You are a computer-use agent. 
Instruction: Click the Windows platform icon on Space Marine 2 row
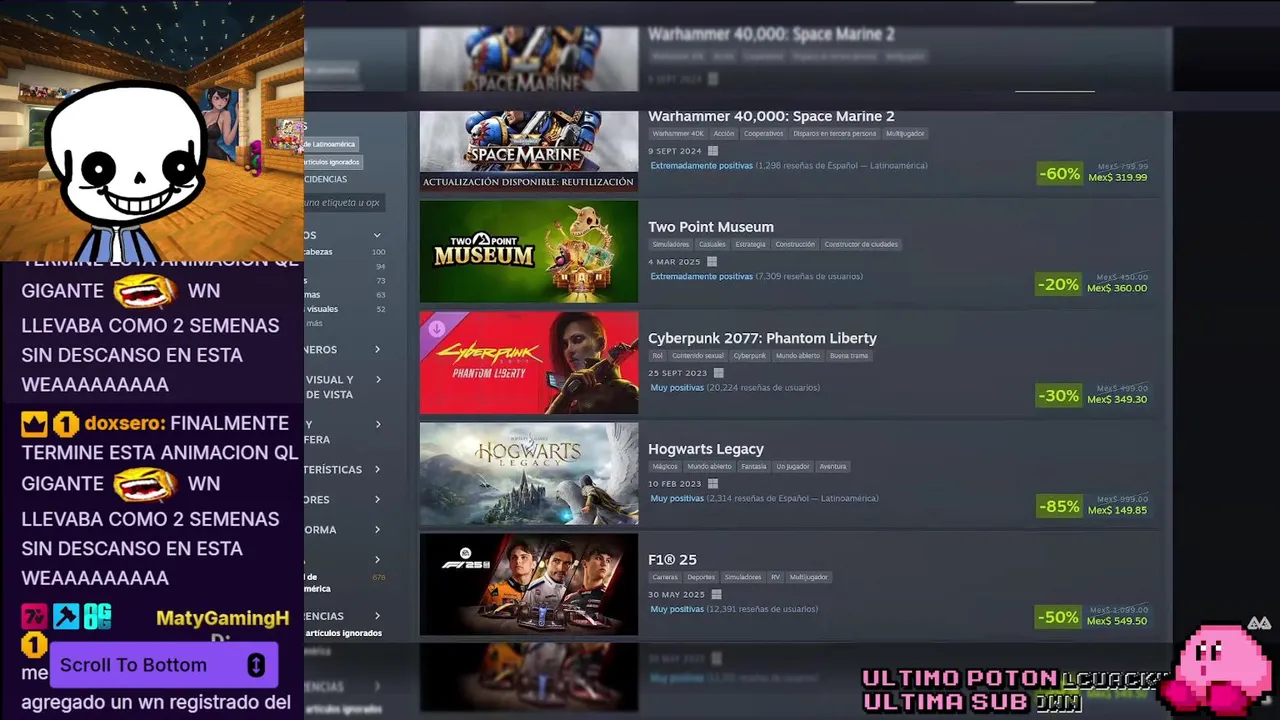[713, 151]
